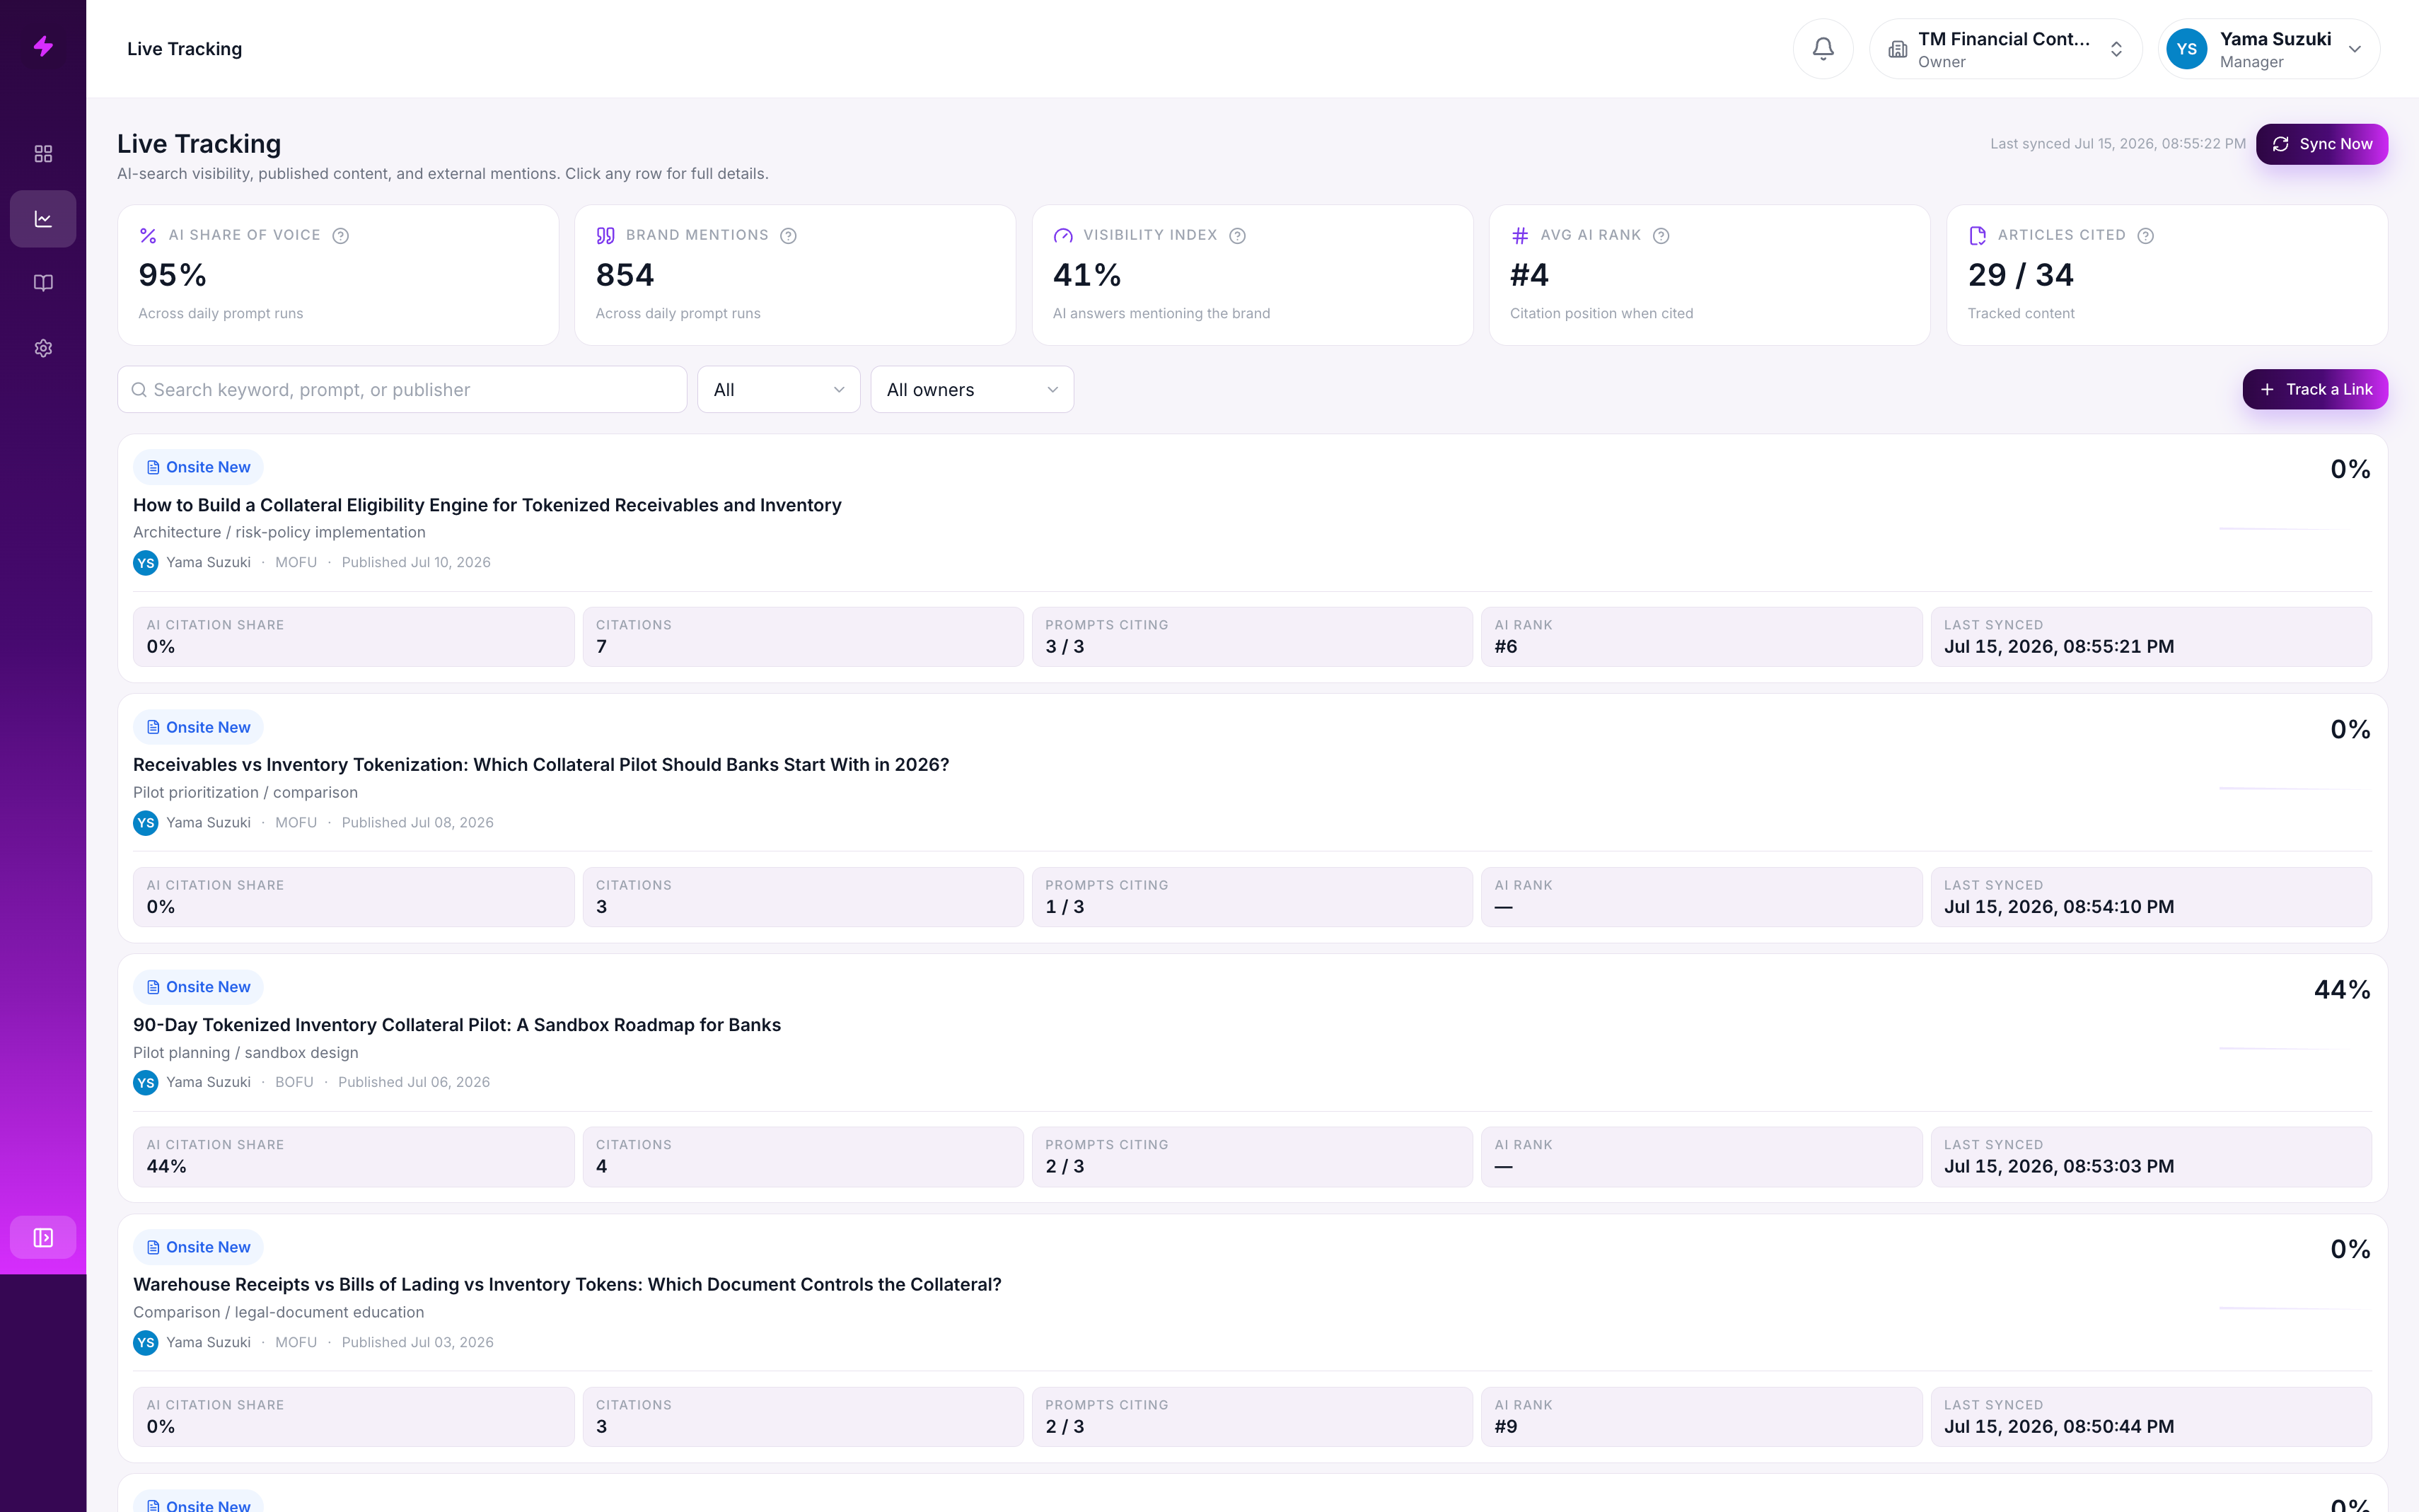
Task: Click the AI Share of Voice 95% card
Action: (x=338, y=275)
